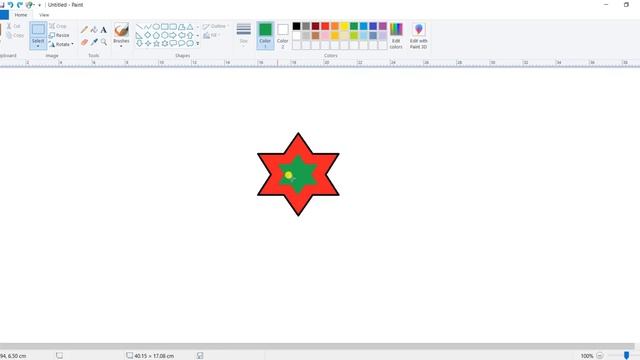Select the Color 1 foreground box
This screenshot has width=640, height=360.
pos(265,36)
